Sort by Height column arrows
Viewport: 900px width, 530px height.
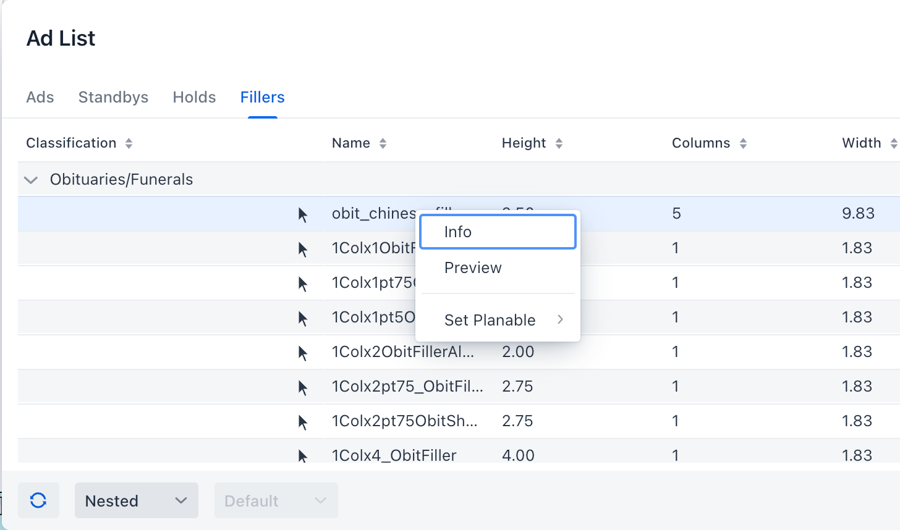[559, 144]
